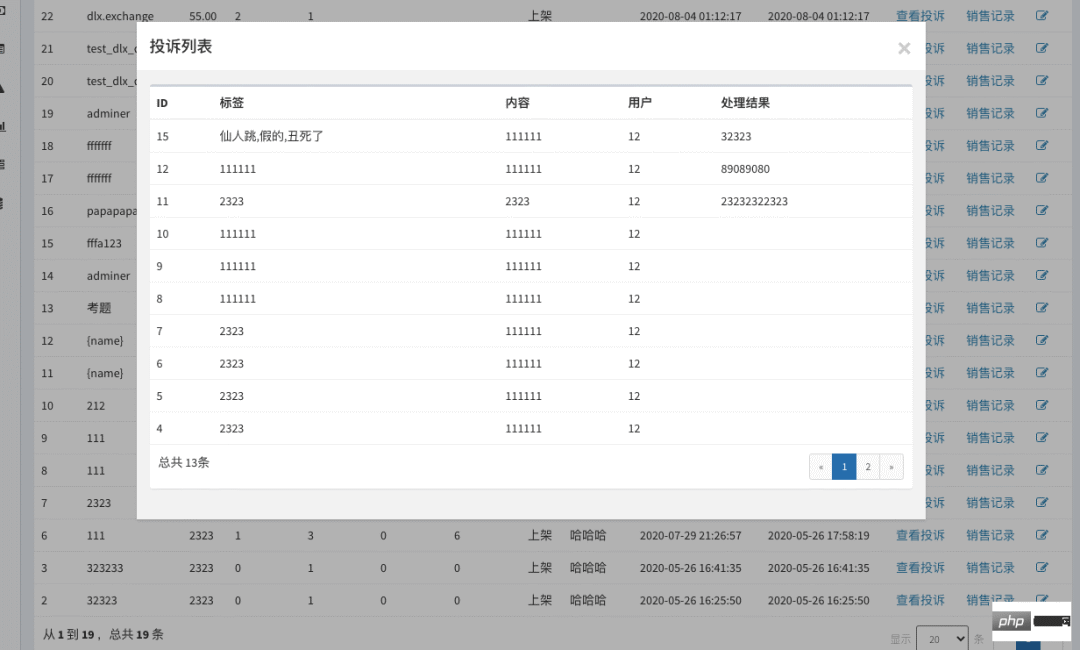
Task: Click the edit icon for row 3
Action: click(x=1042, y=568)
